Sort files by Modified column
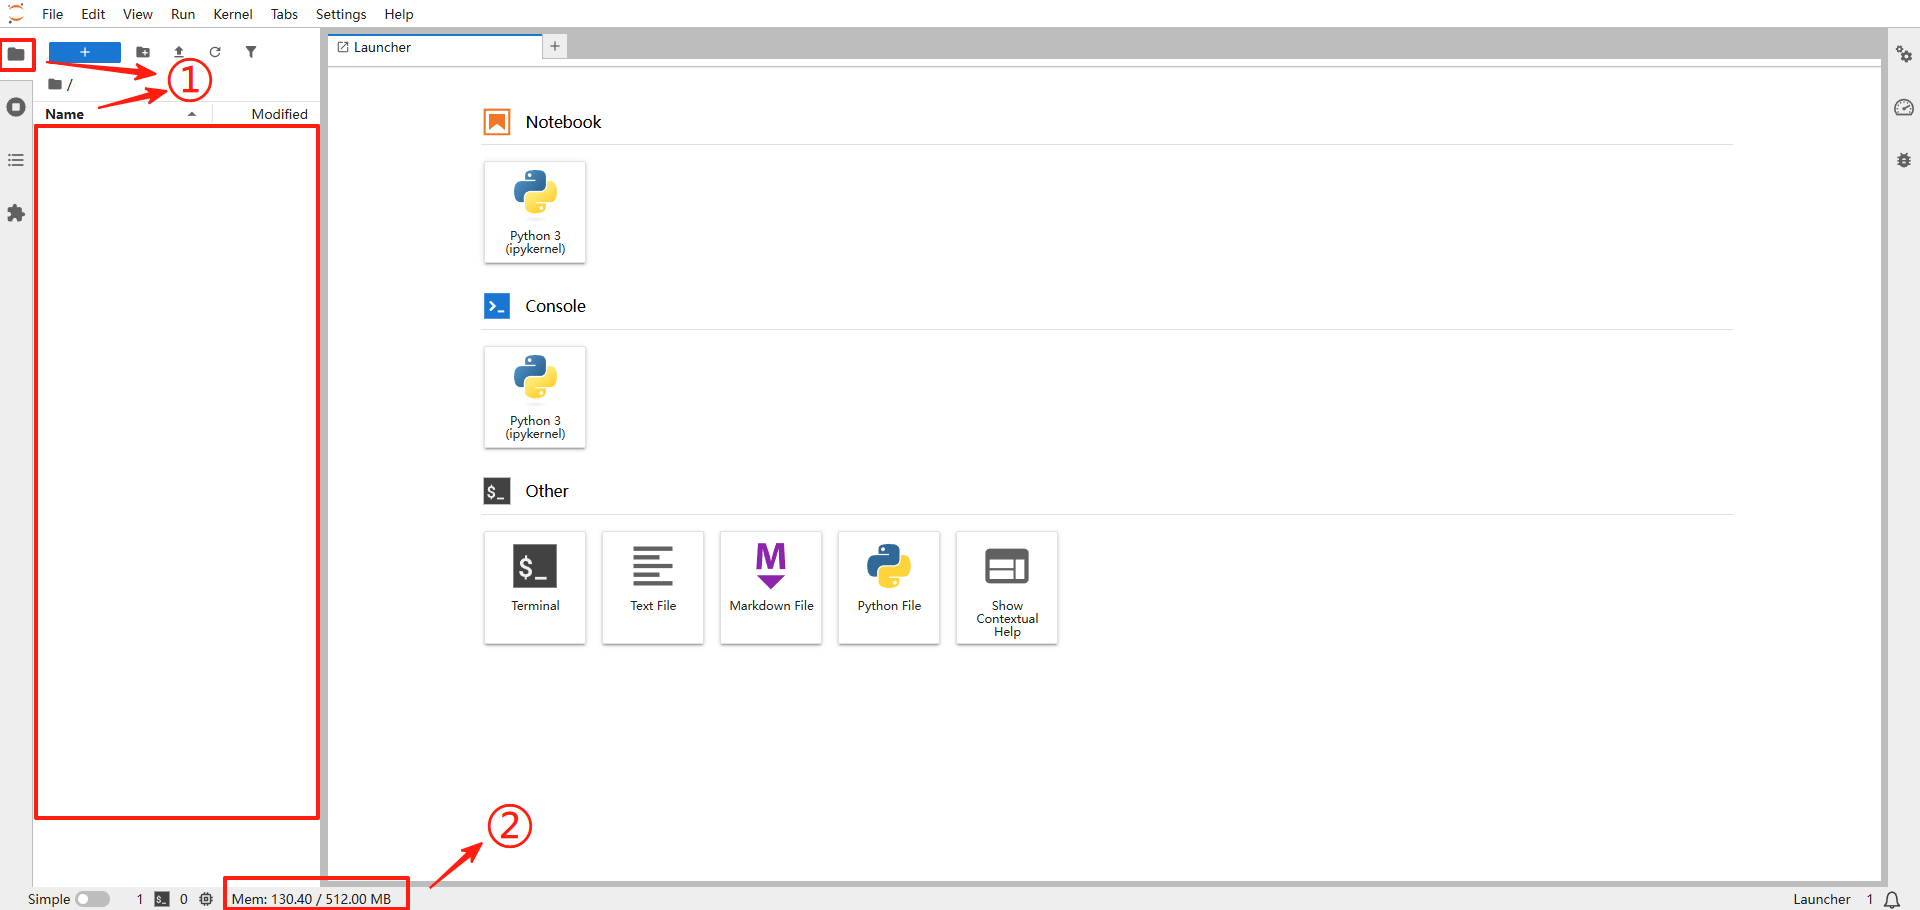This screenshot has height=910, width=1920. coord(279,114)
